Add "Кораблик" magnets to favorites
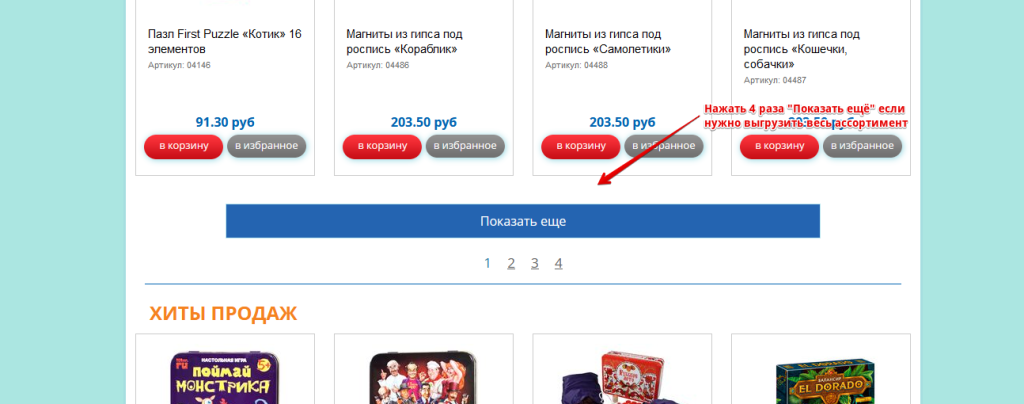This screenshot has width=1024, height=404. [465, 146]
